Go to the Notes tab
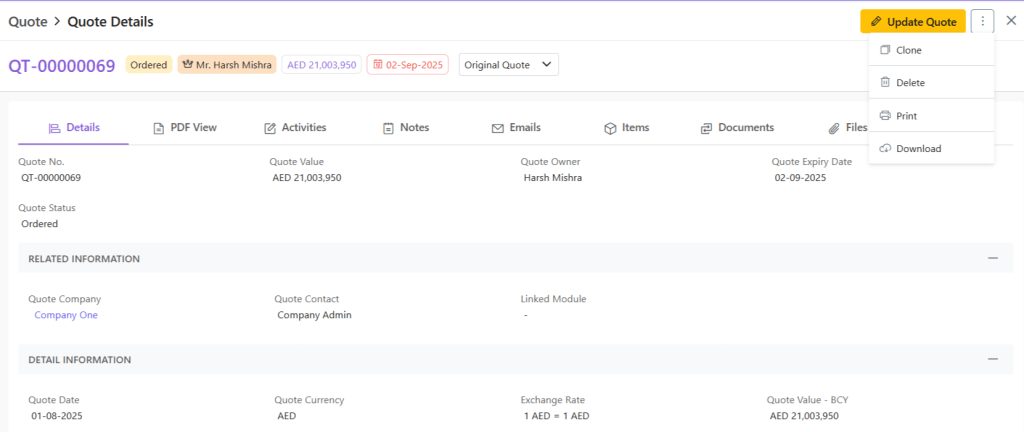This screenshot has width=1024, height=432. pos(406,128)
